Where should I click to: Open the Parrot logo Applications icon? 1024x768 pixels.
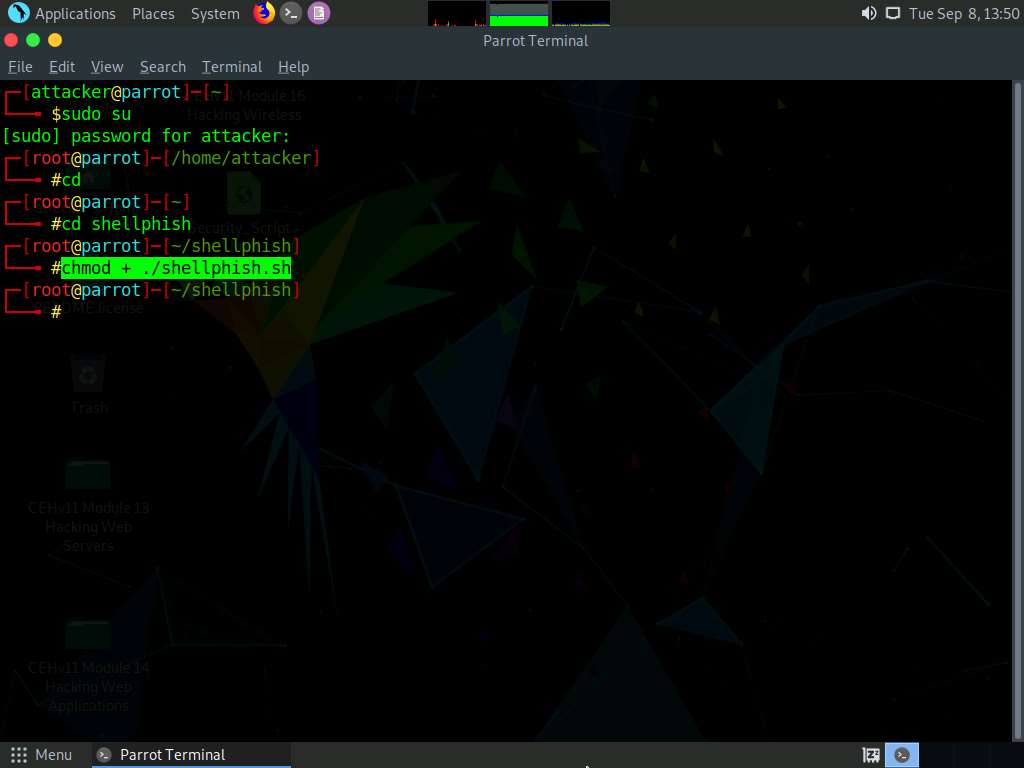pyautogui.click(x=18, y=13)
